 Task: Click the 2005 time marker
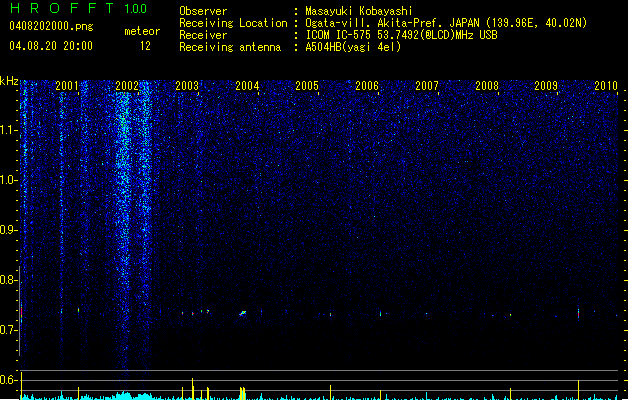point(307,85)
